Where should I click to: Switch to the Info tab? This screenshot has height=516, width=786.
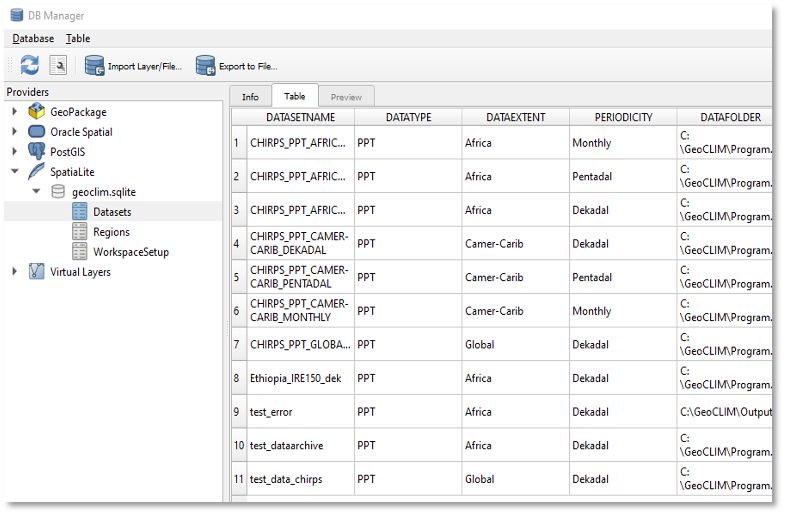(x=250, y=97)
